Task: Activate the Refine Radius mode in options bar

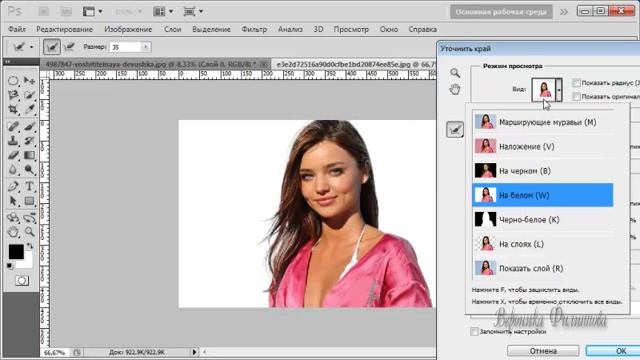Action: pyautogui.click(x=52, y=47)
